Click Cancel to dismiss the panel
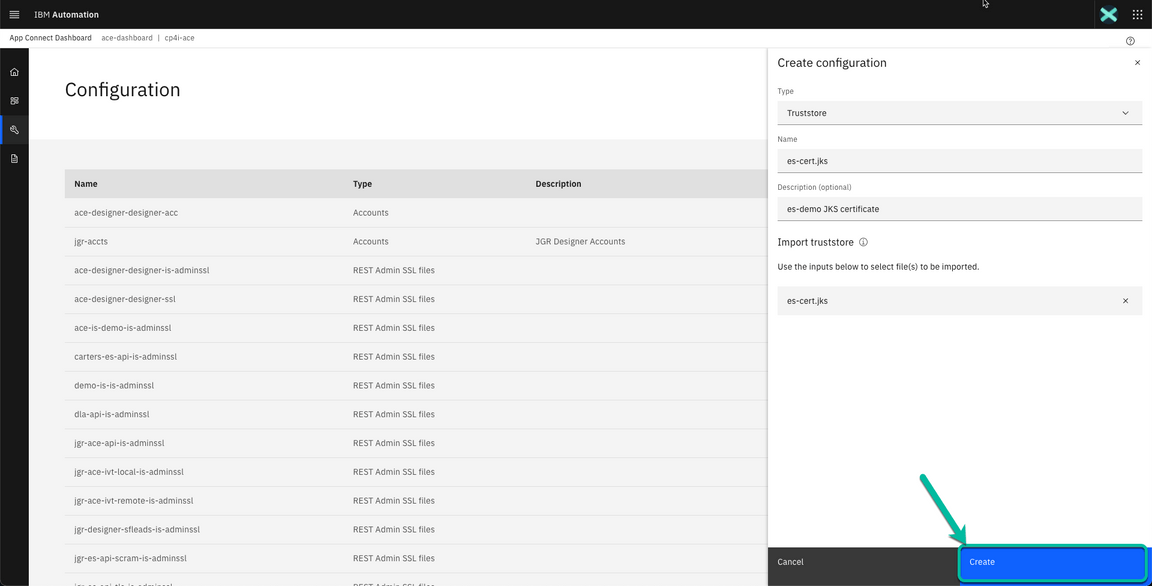The width and height of the screenshot is (1152, 586). click(x=790, y=562)
